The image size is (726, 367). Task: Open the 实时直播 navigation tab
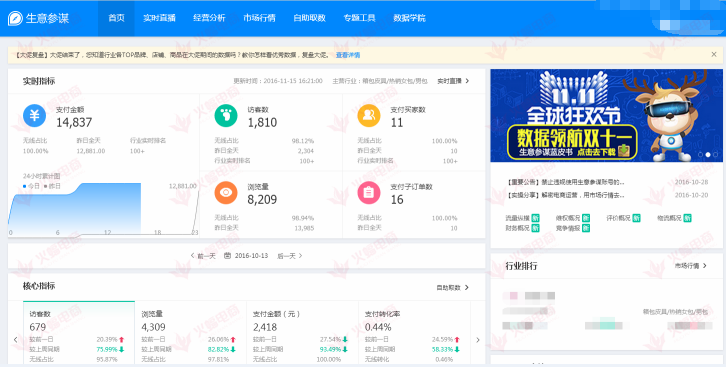tap(159, 18)
